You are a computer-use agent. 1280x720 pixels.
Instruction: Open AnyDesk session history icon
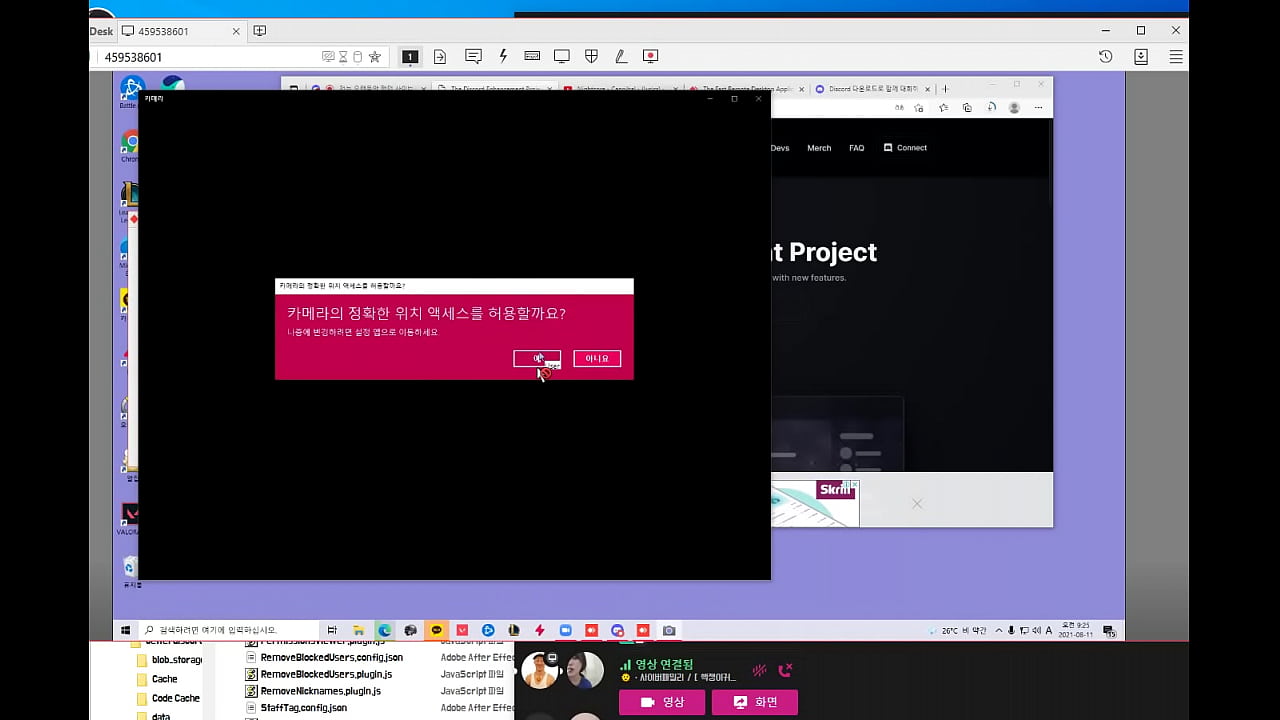tap(1105, 57)
